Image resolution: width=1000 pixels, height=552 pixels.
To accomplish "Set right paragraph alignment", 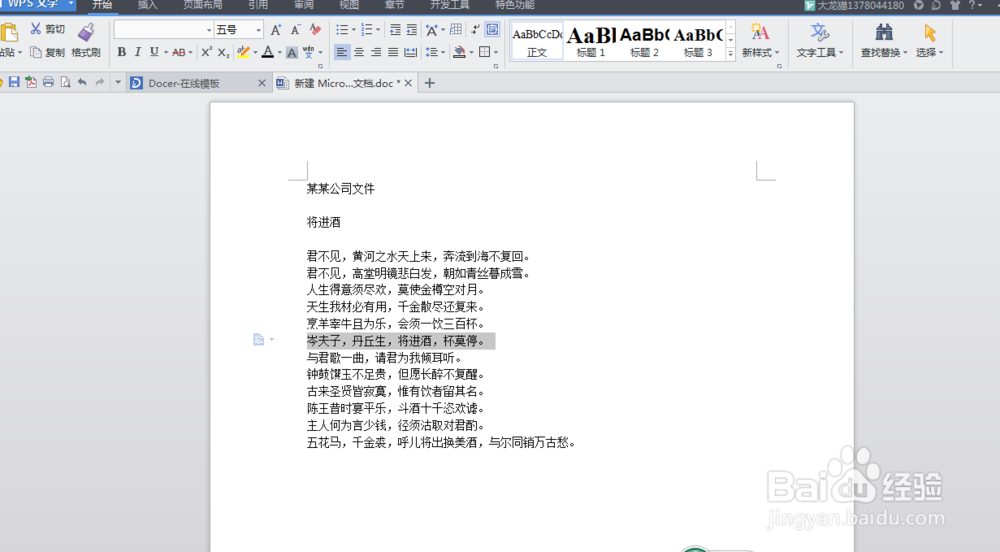I will [376, 52].
